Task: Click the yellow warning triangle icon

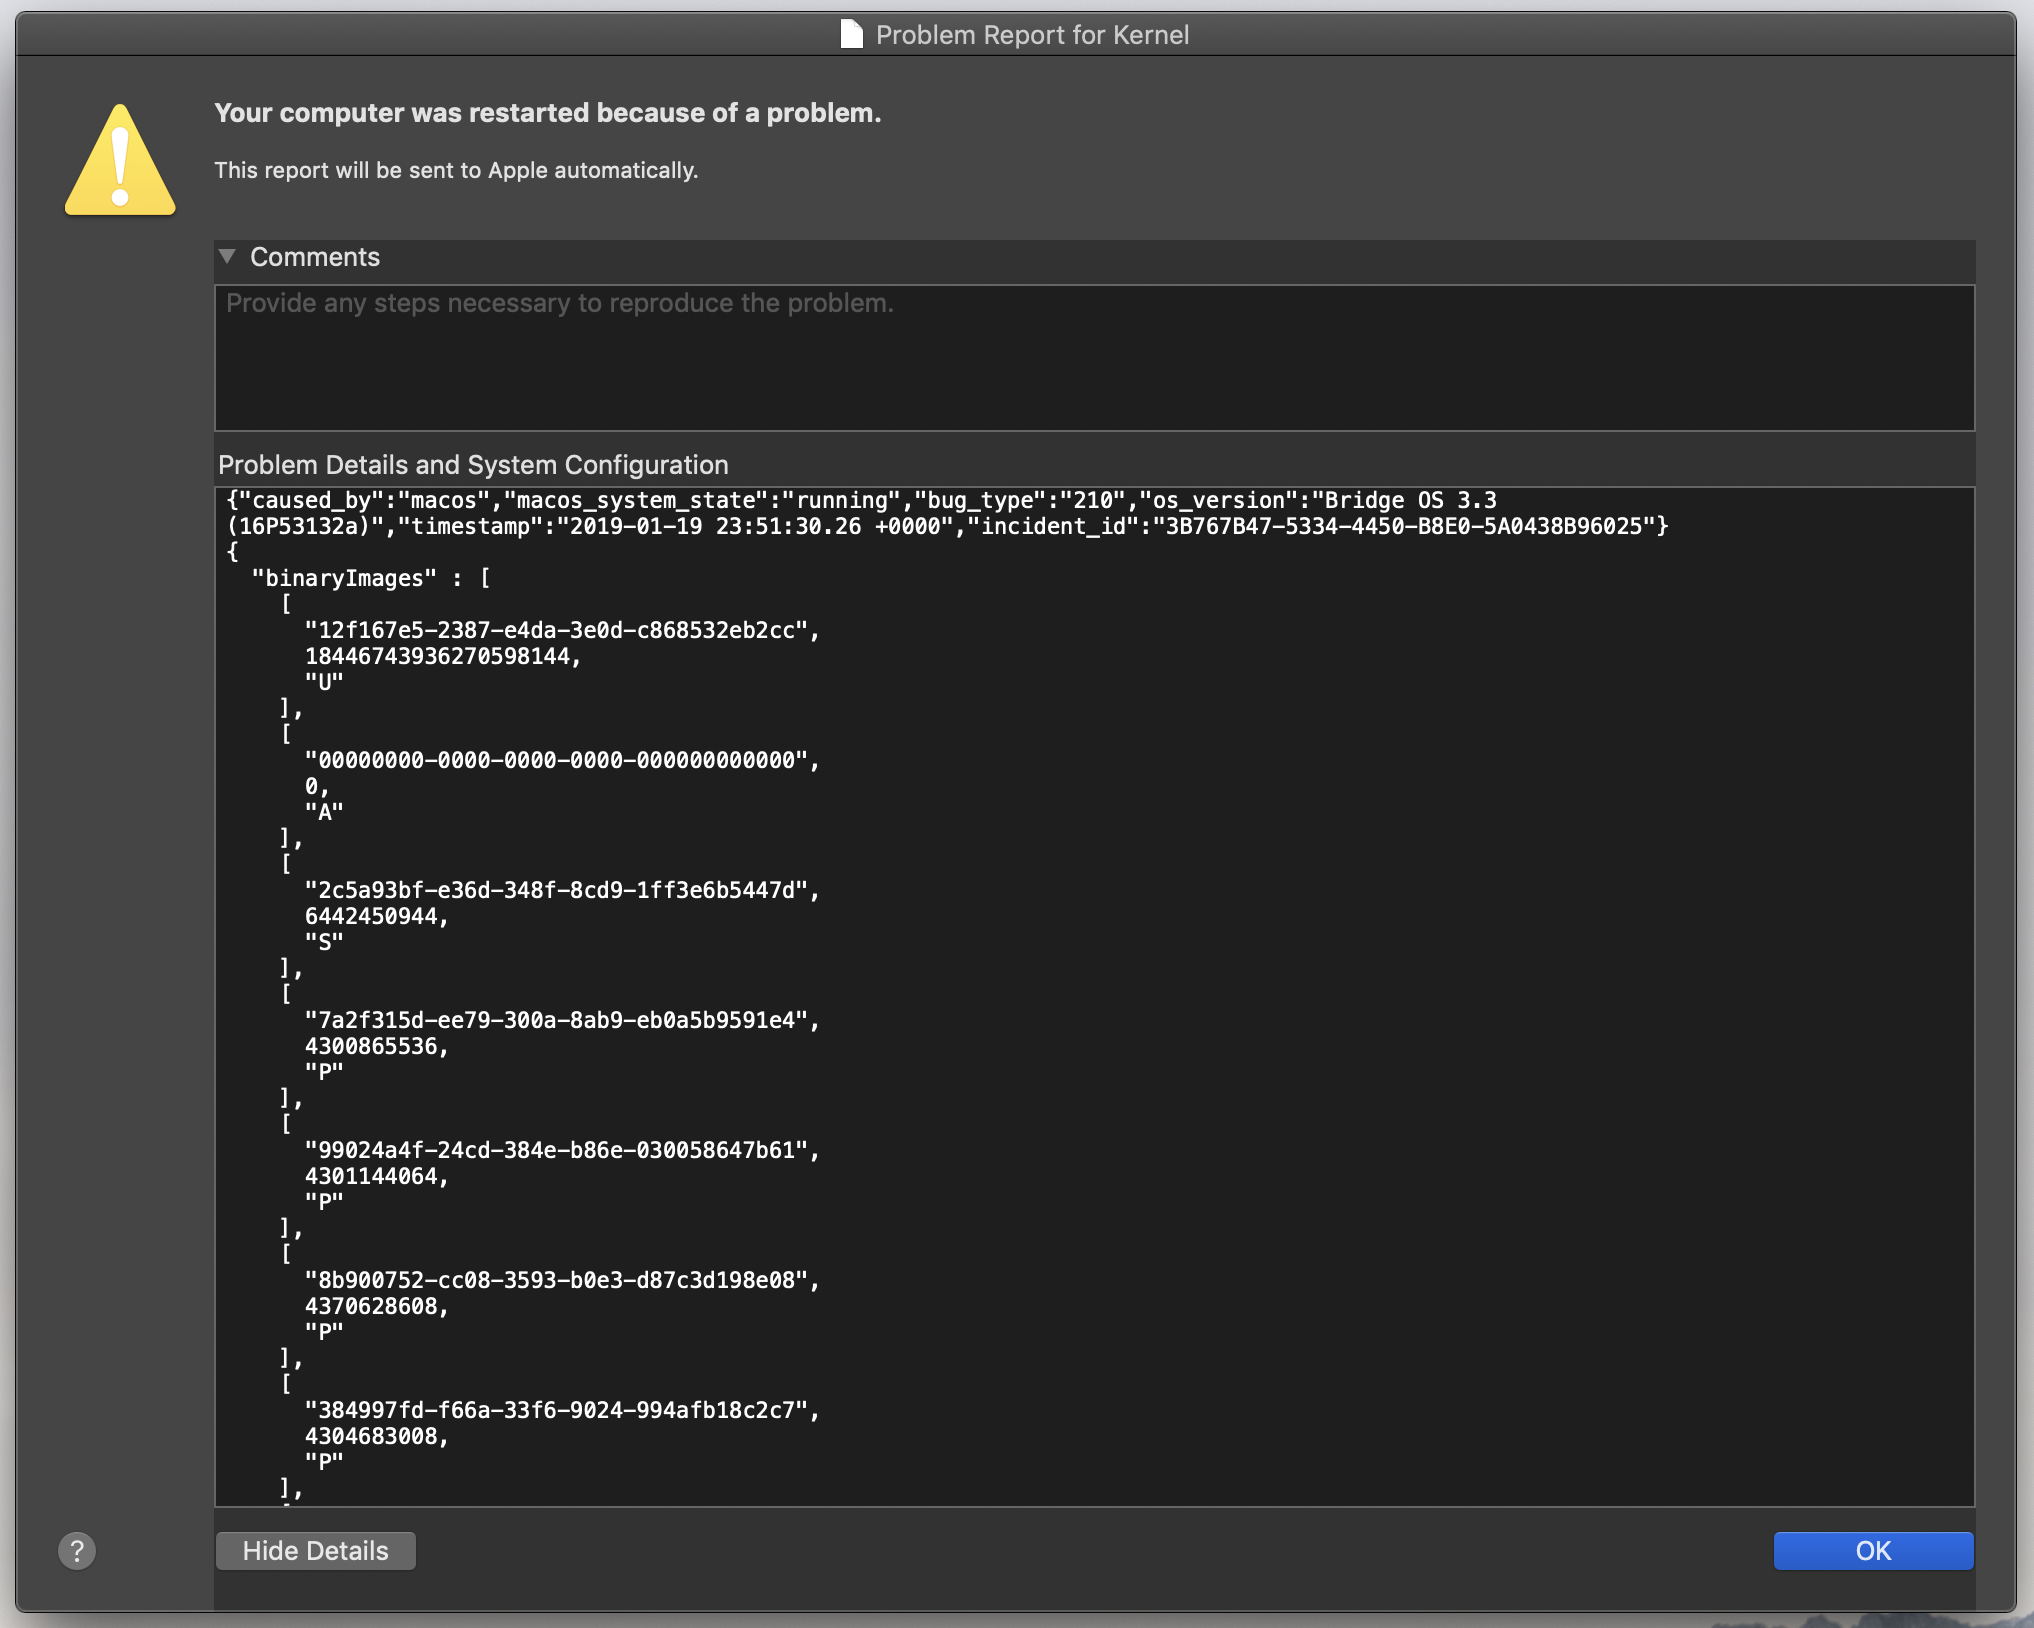Action: [120, 163]
